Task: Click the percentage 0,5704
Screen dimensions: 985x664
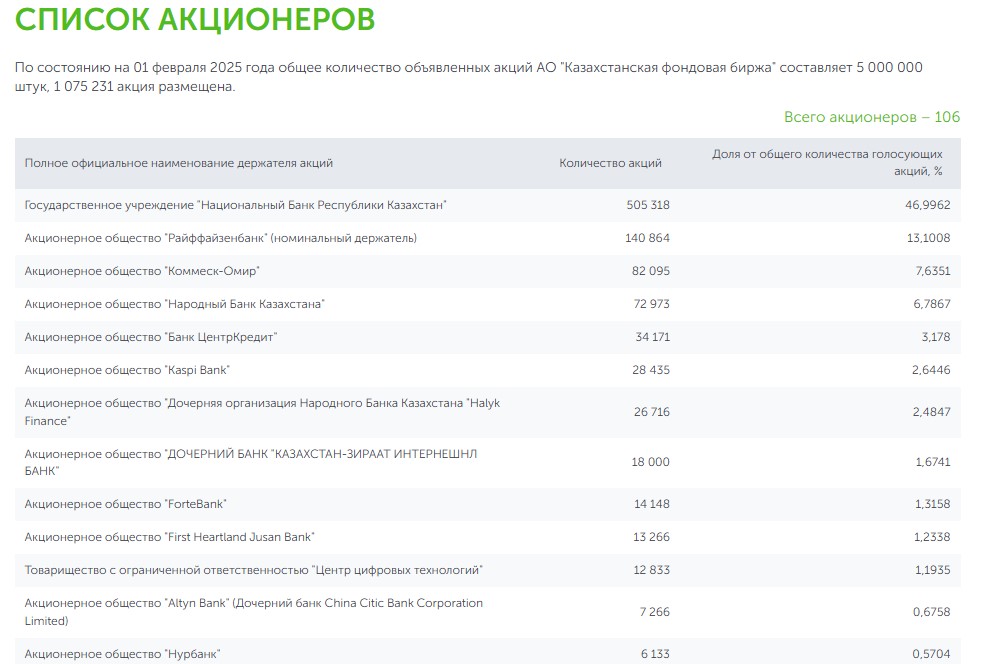Action: pyautogui.click(x=932, y=655)
